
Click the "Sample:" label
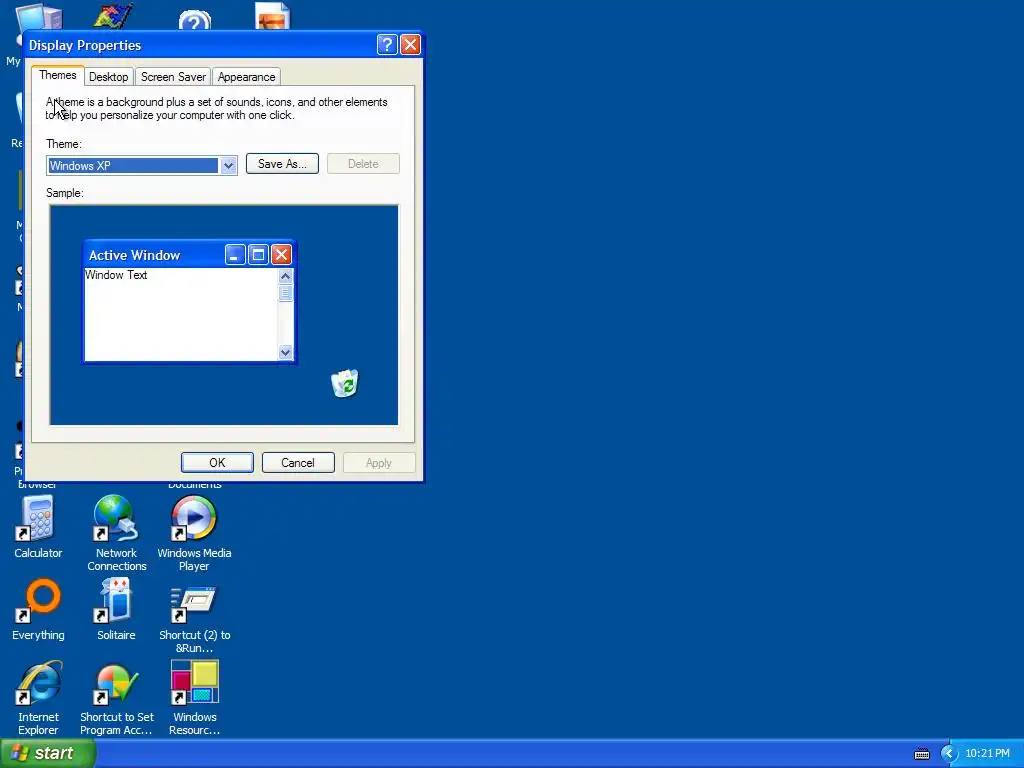point(65,193)
